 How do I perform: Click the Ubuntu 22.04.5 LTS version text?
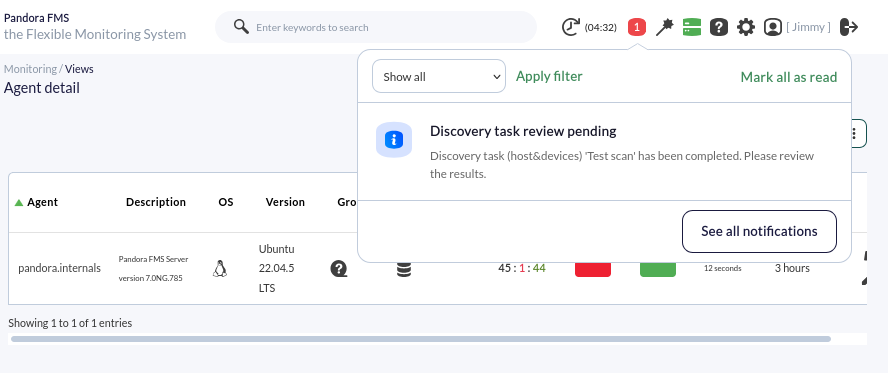click(x=276, y=268)
